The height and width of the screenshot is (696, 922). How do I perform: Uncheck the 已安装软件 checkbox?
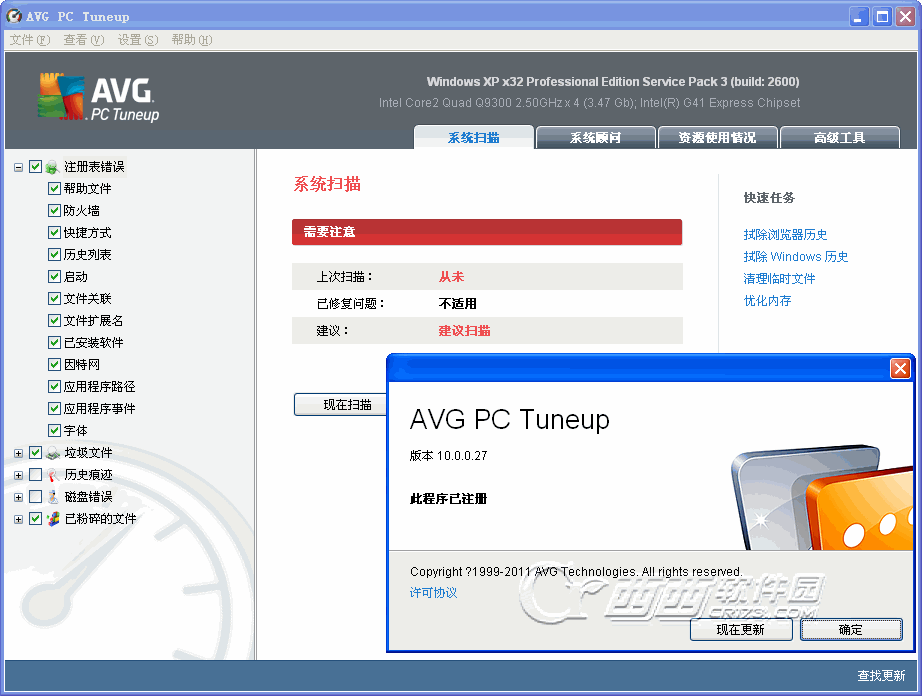coord(54,342)
